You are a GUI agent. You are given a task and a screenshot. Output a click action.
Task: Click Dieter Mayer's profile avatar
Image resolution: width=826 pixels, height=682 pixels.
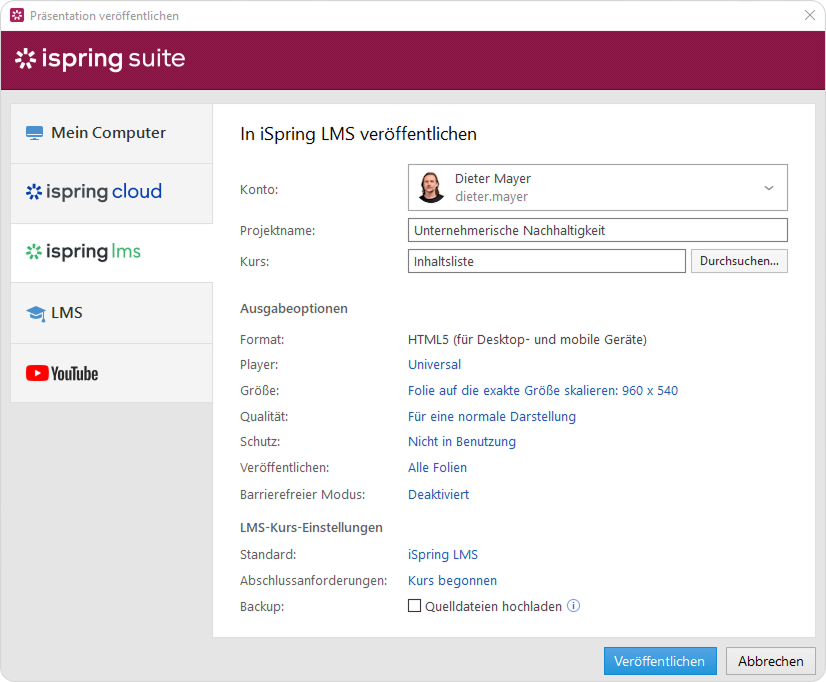(431, 187)
